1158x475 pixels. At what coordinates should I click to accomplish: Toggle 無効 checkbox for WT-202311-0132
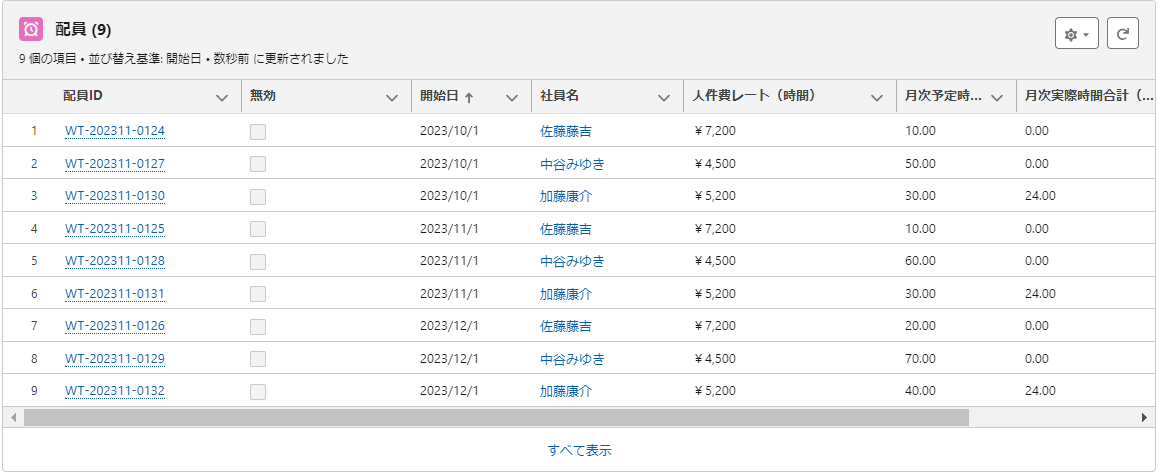point(258,392)
